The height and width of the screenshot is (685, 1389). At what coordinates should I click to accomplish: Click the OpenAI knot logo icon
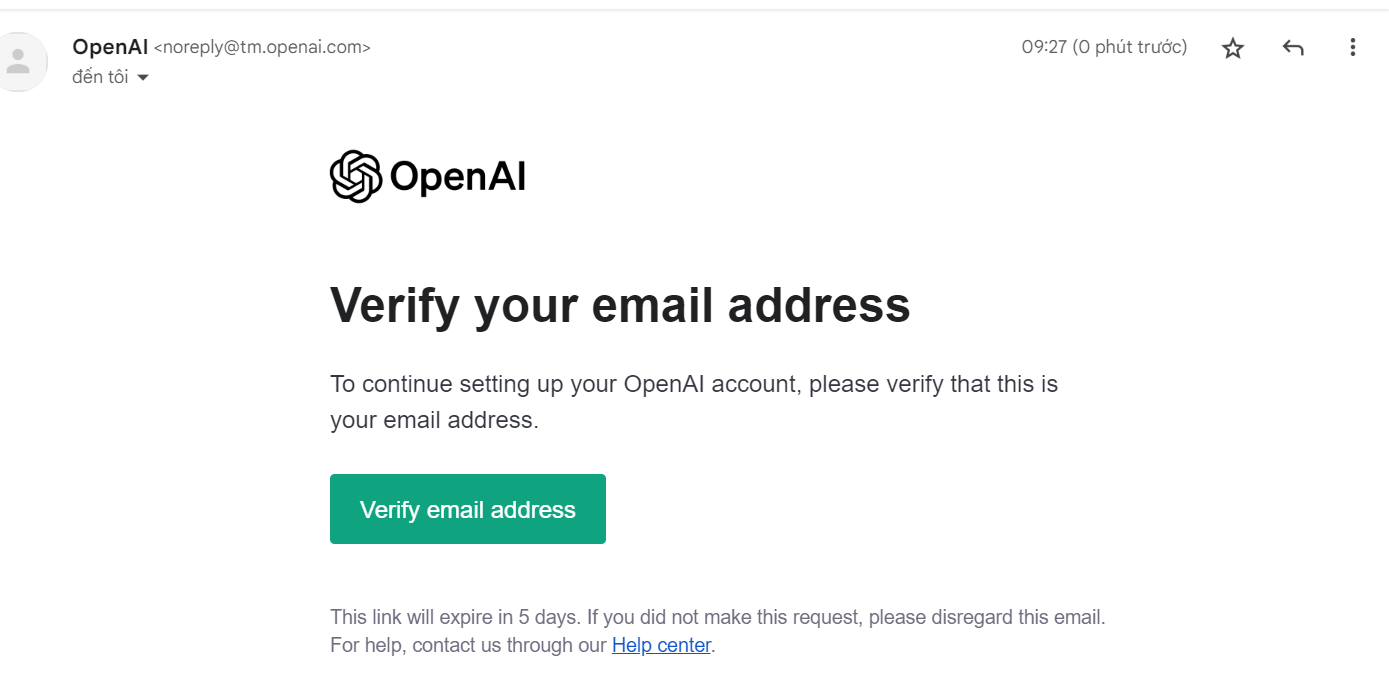356,177
